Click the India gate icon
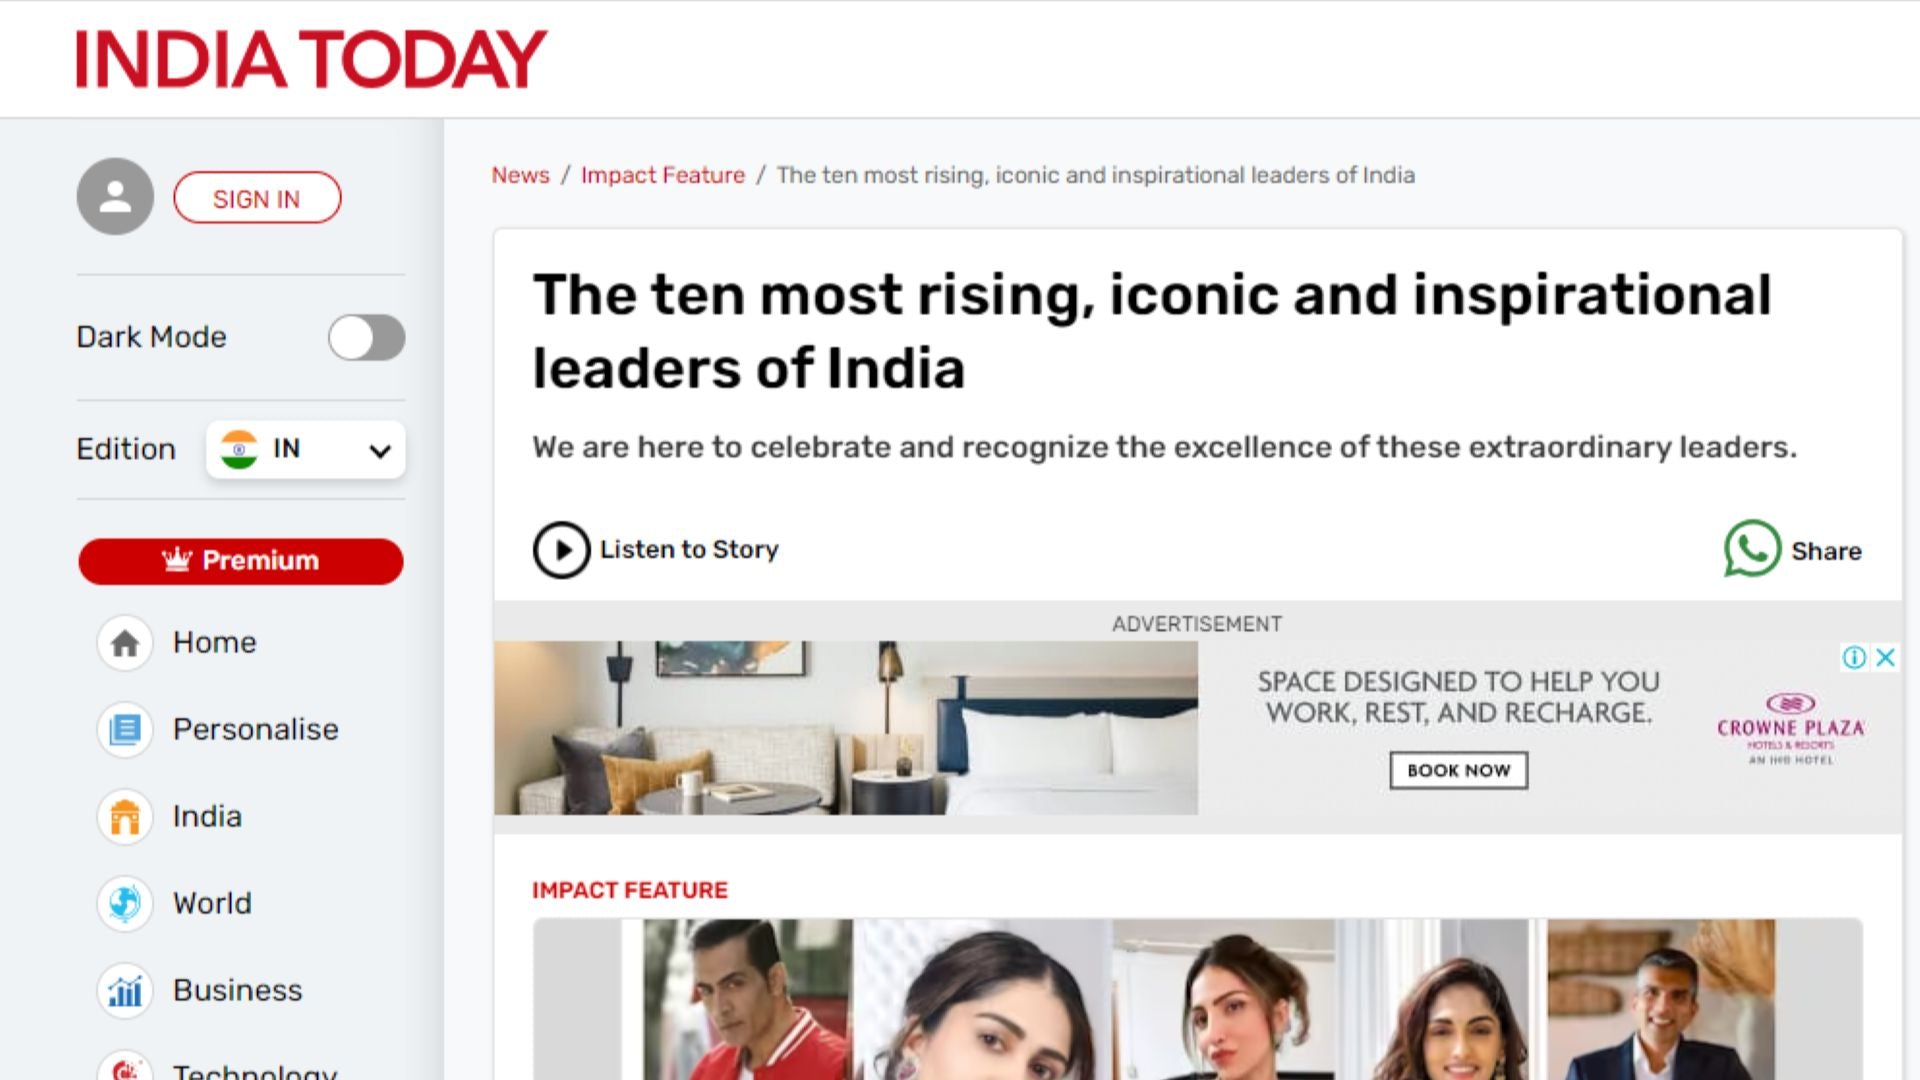This screenshot has width=1920, height=1080. point(125,817)
